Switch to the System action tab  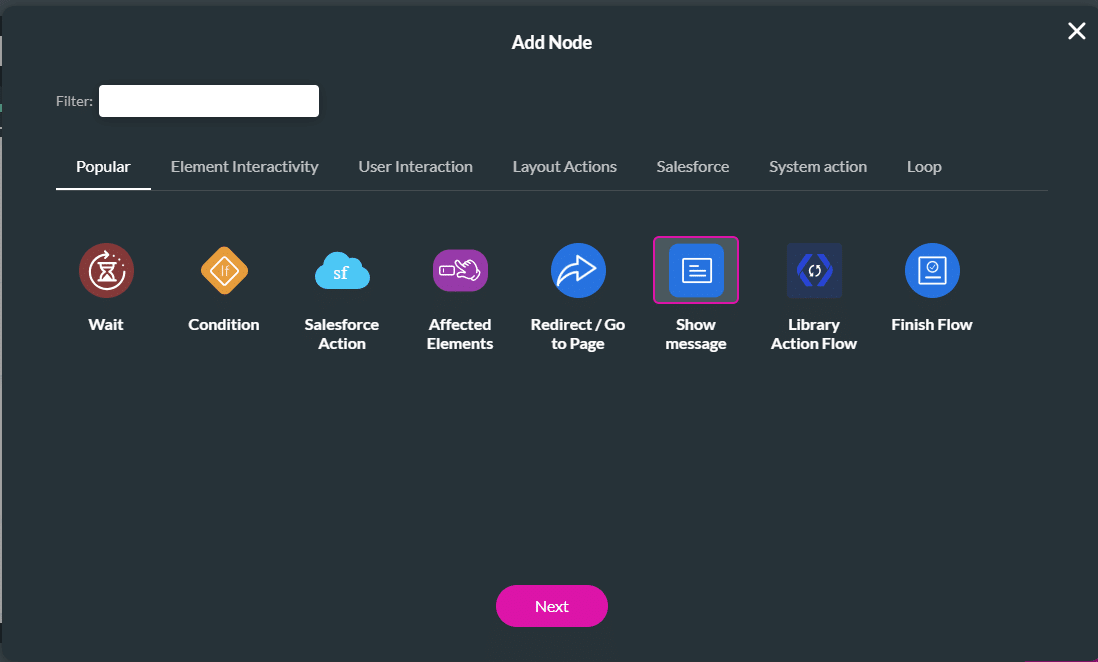[818, 167]
